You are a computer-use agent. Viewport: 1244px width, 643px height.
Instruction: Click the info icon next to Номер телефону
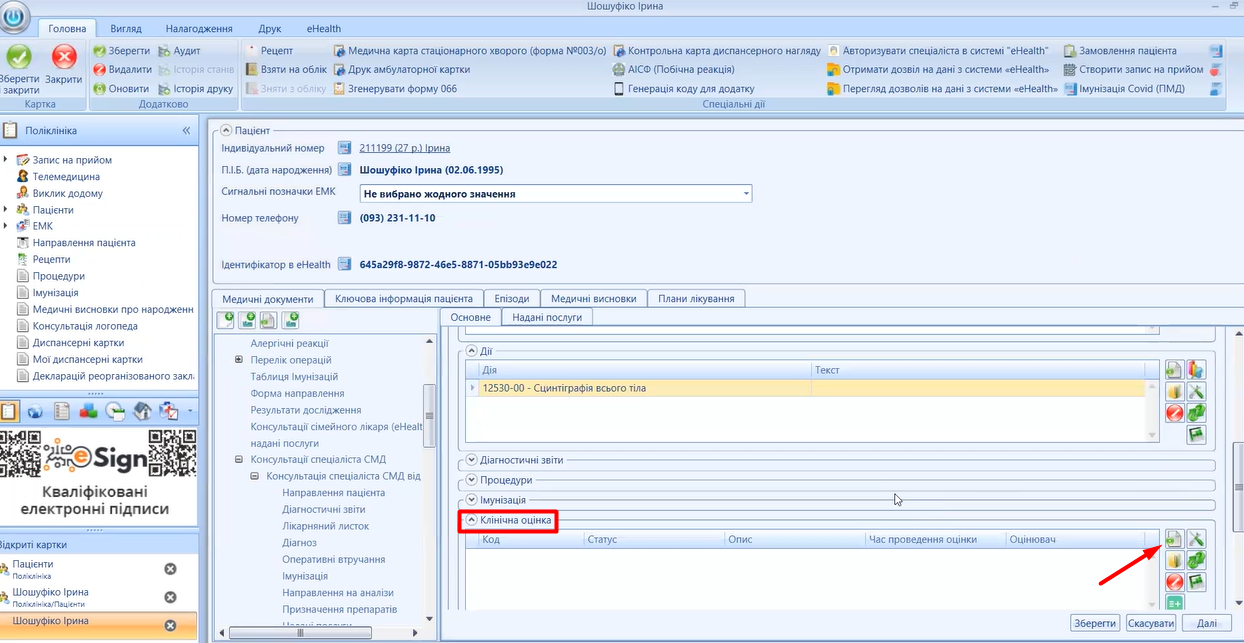click(345, 218)
